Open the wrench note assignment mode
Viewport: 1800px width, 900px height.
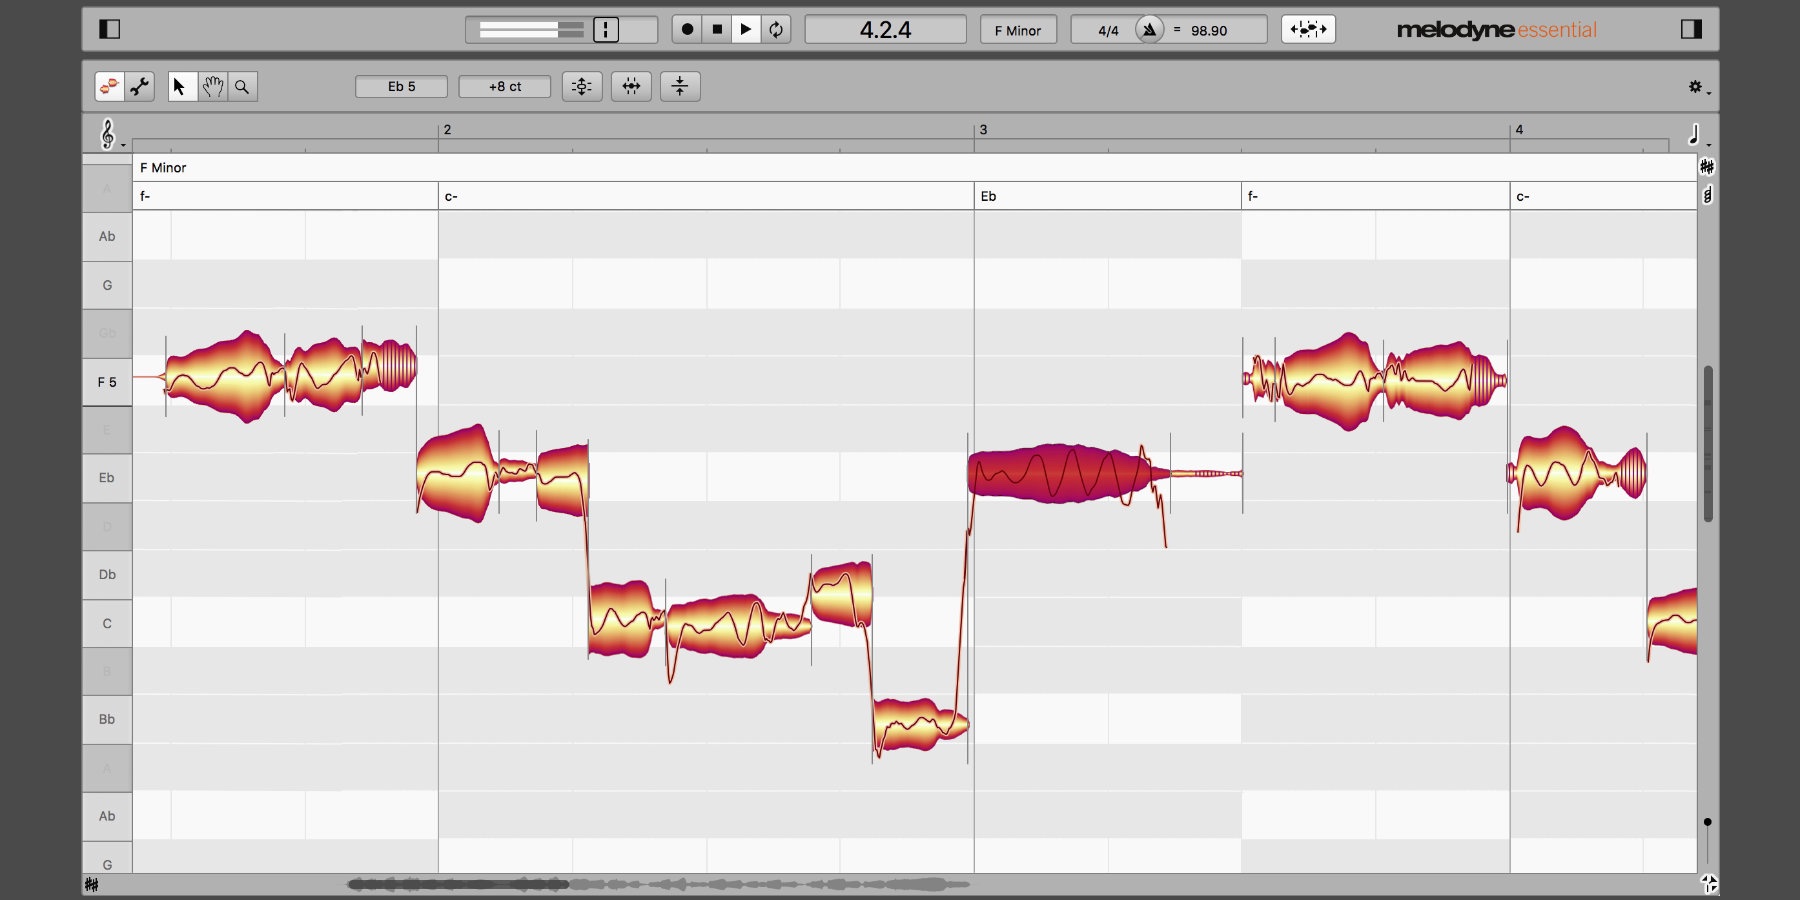click(x=140, y=87)
